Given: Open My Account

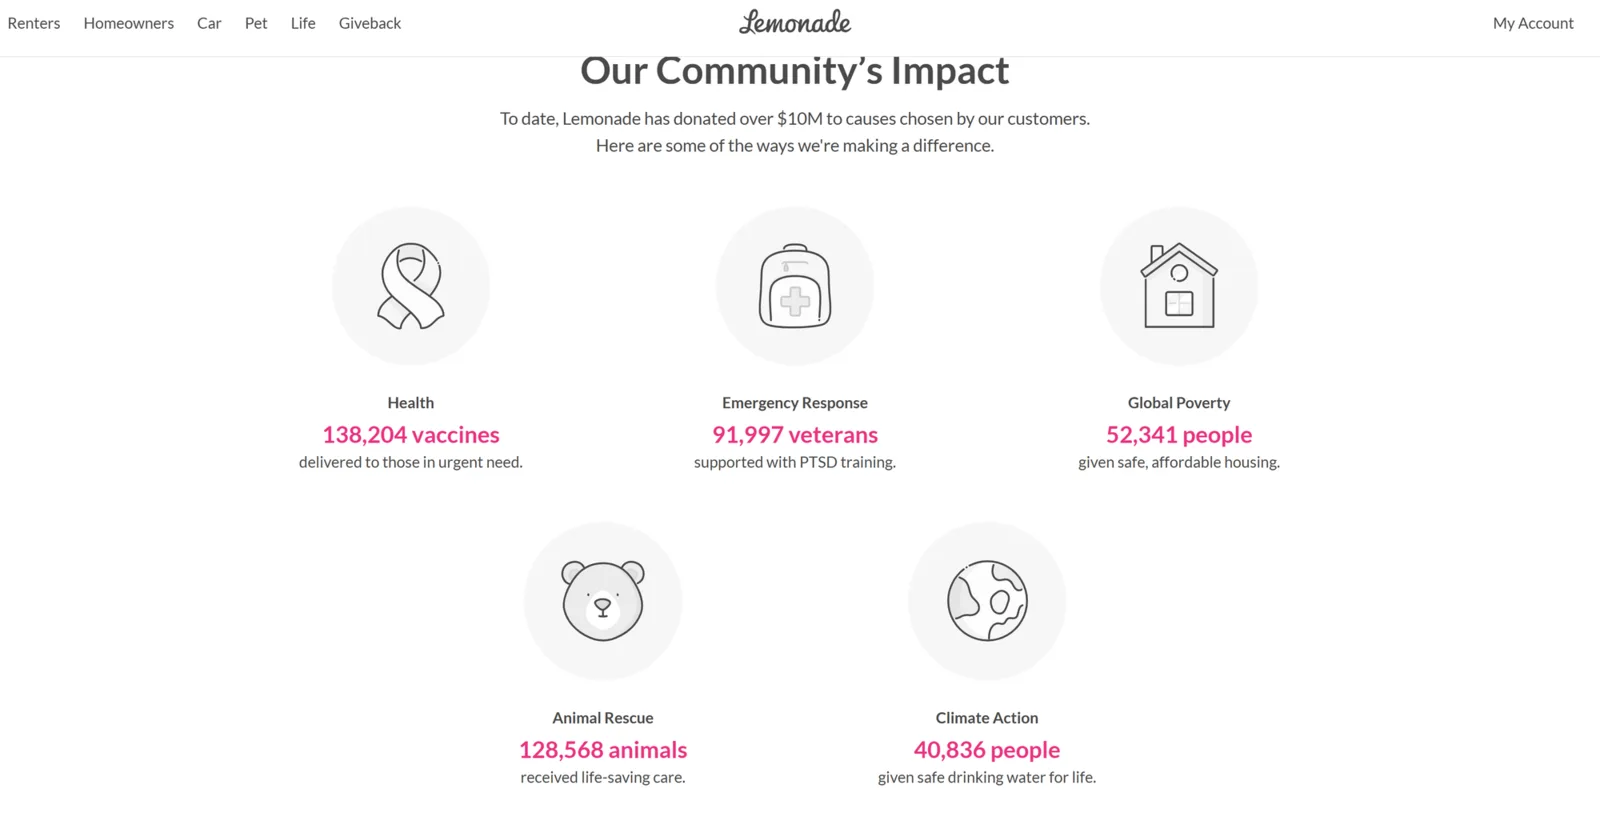Looking at the screenshot, I should pos(1533,23).
